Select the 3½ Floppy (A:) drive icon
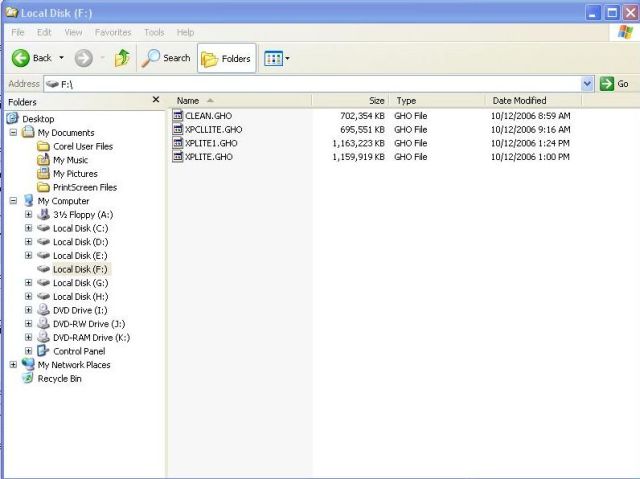 click(43, 214)
